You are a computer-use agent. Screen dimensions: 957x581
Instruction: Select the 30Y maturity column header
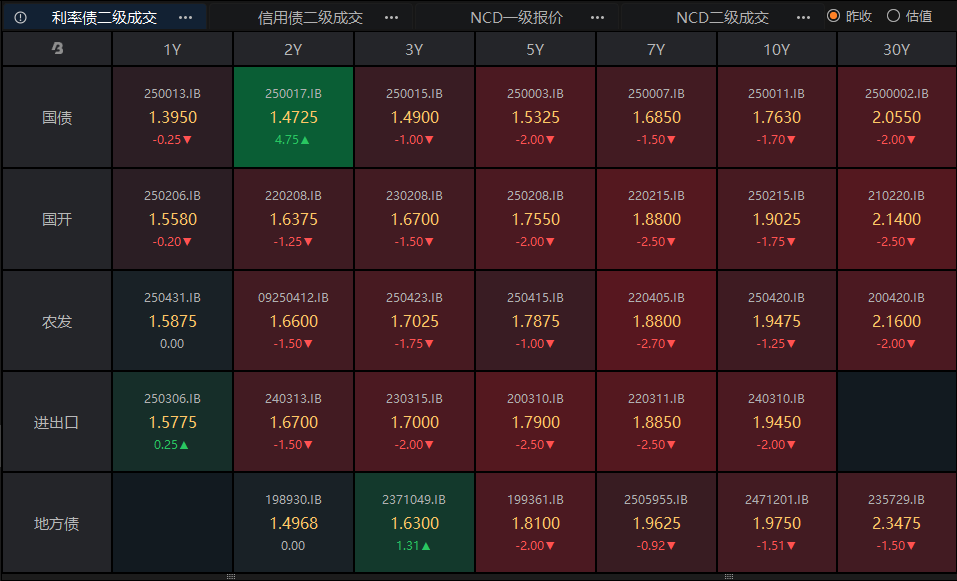[x=897, y=49]
